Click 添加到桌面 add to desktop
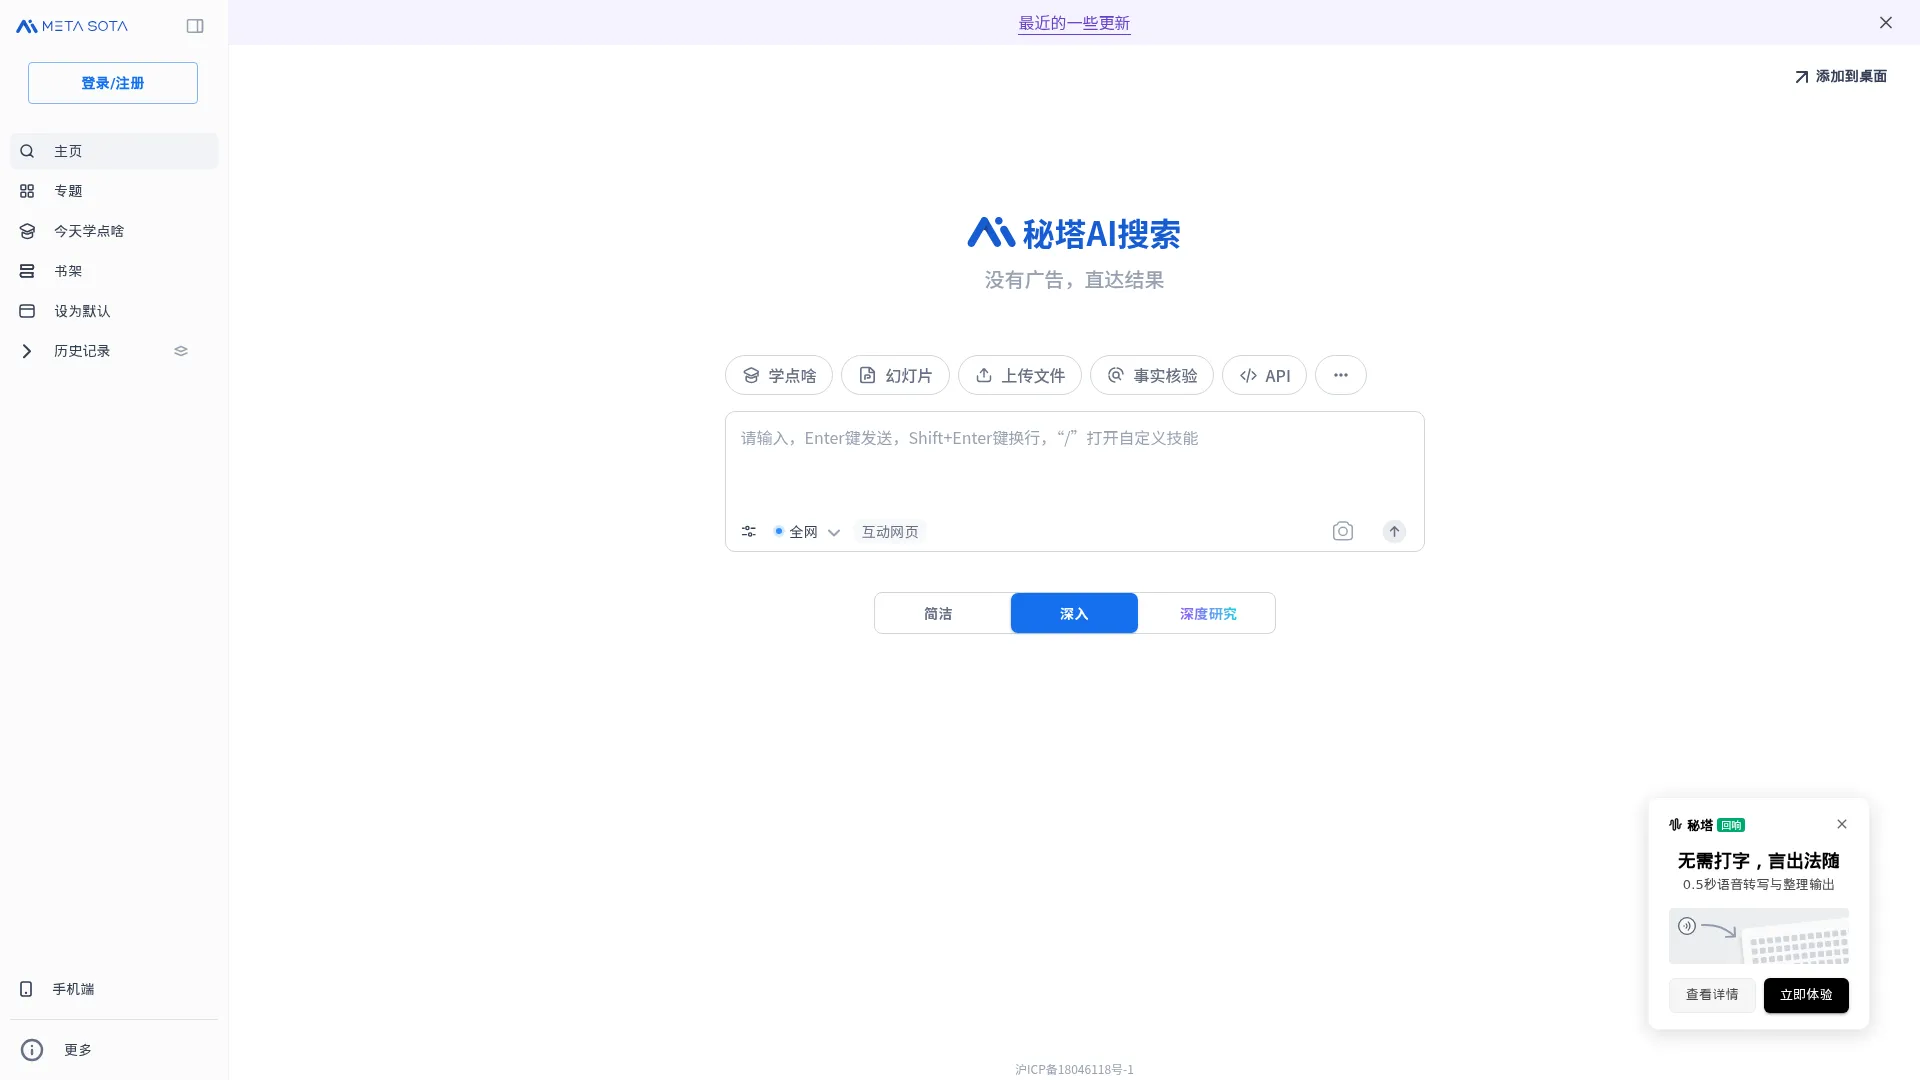The image size is (1920, 1080). click(x=1840, y=76)
